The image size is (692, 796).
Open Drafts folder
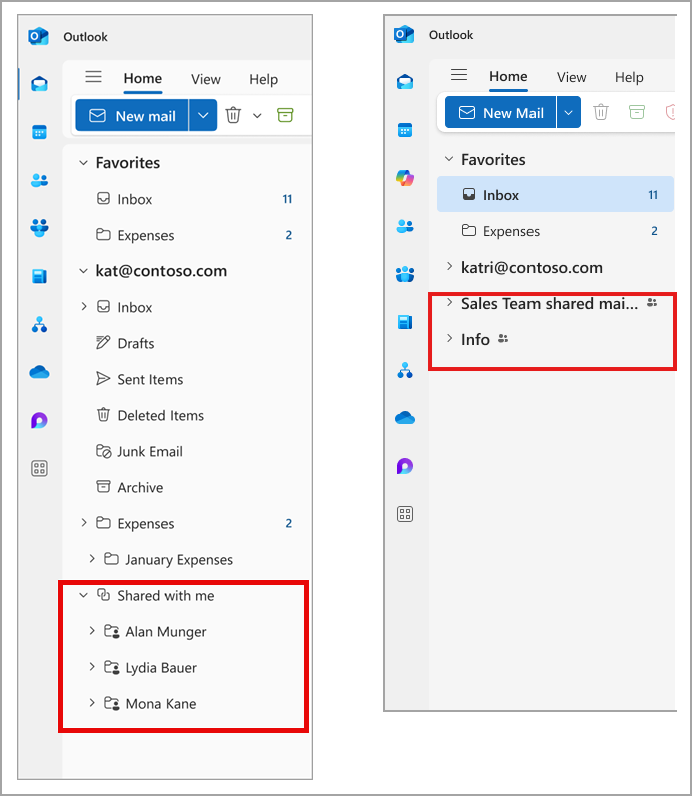point(186,343)
